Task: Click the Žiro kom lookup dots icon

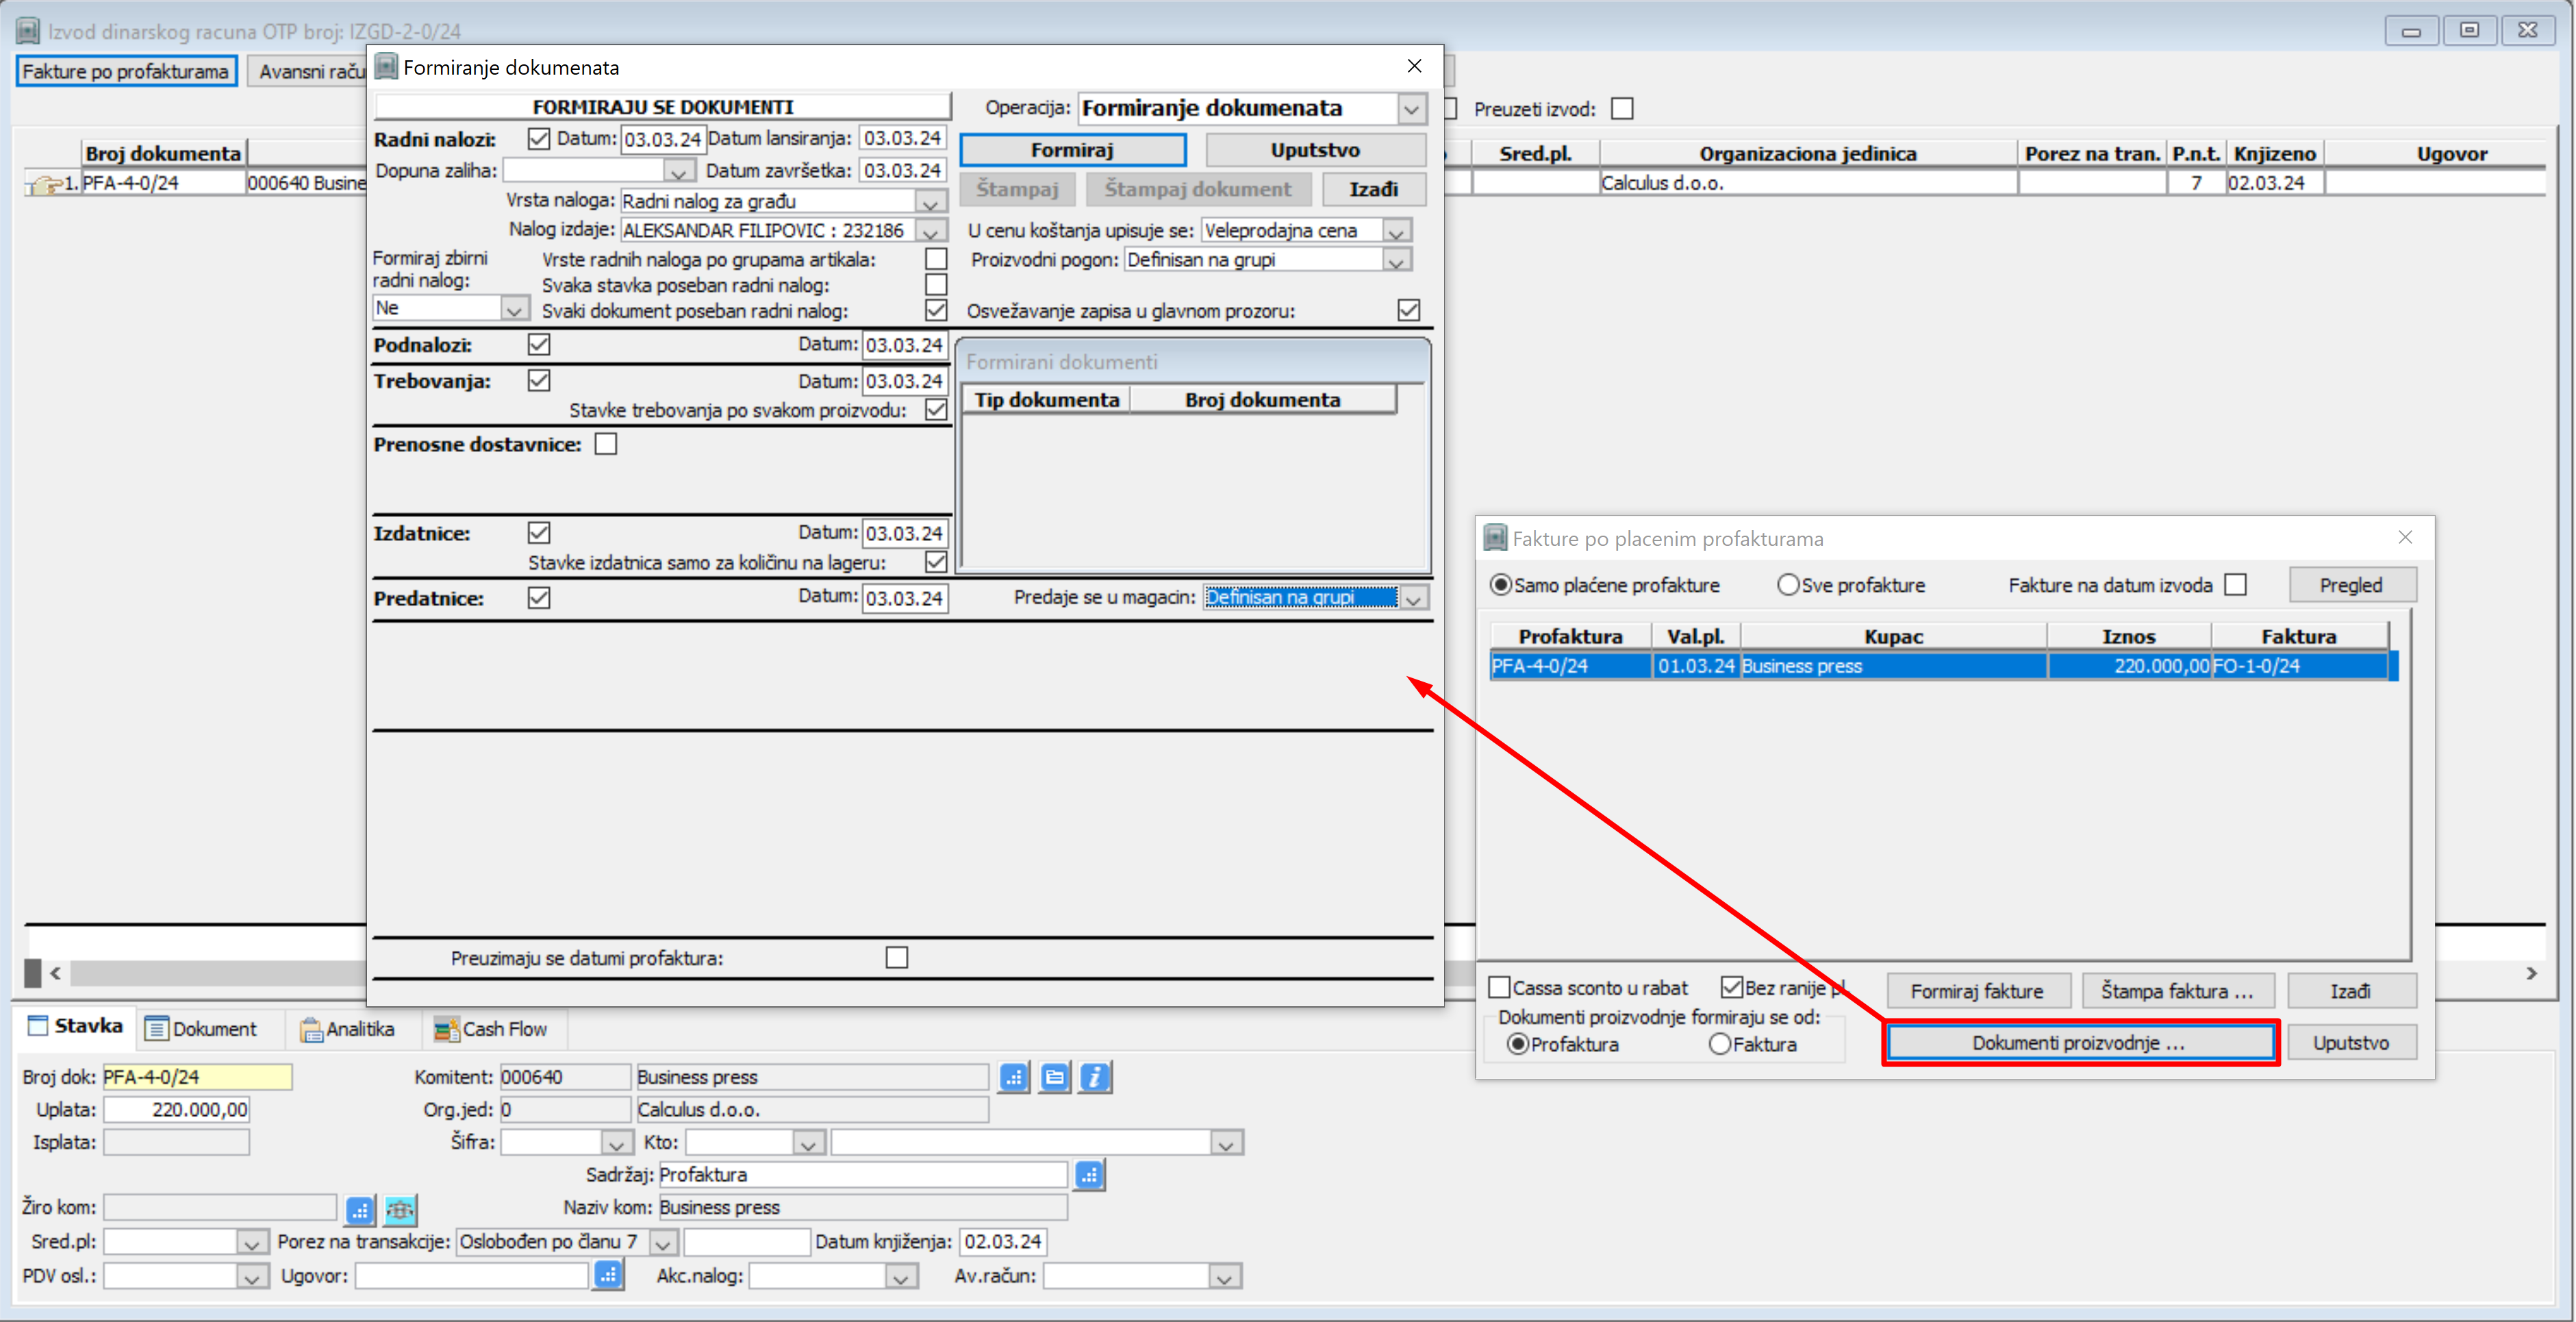Action: tap(360, 1209)
